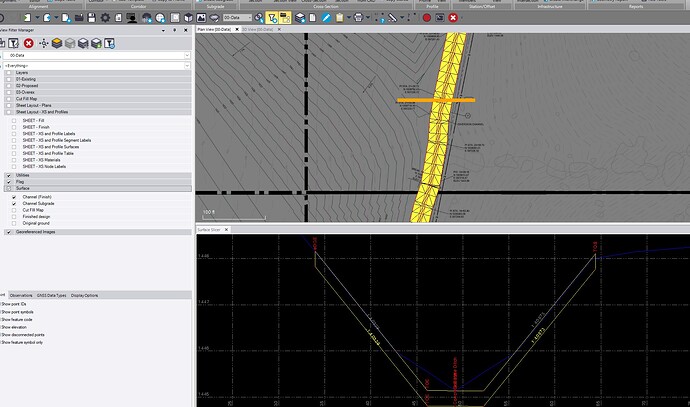
Task: Click the blue pencil edit icon
Action: tap(326, 18)
